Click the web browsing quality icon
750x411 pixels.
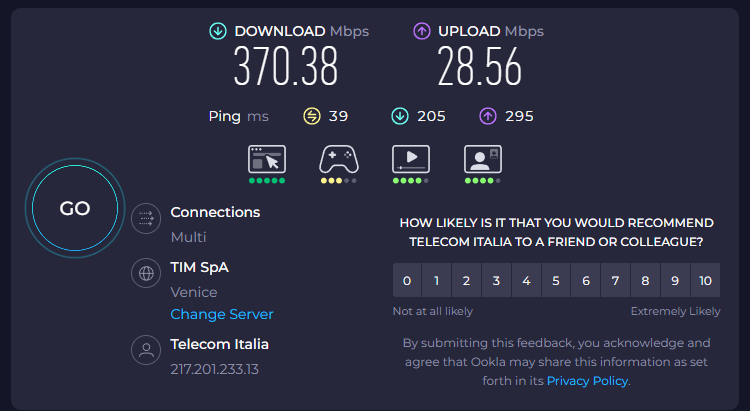click(x=267, y=160)
